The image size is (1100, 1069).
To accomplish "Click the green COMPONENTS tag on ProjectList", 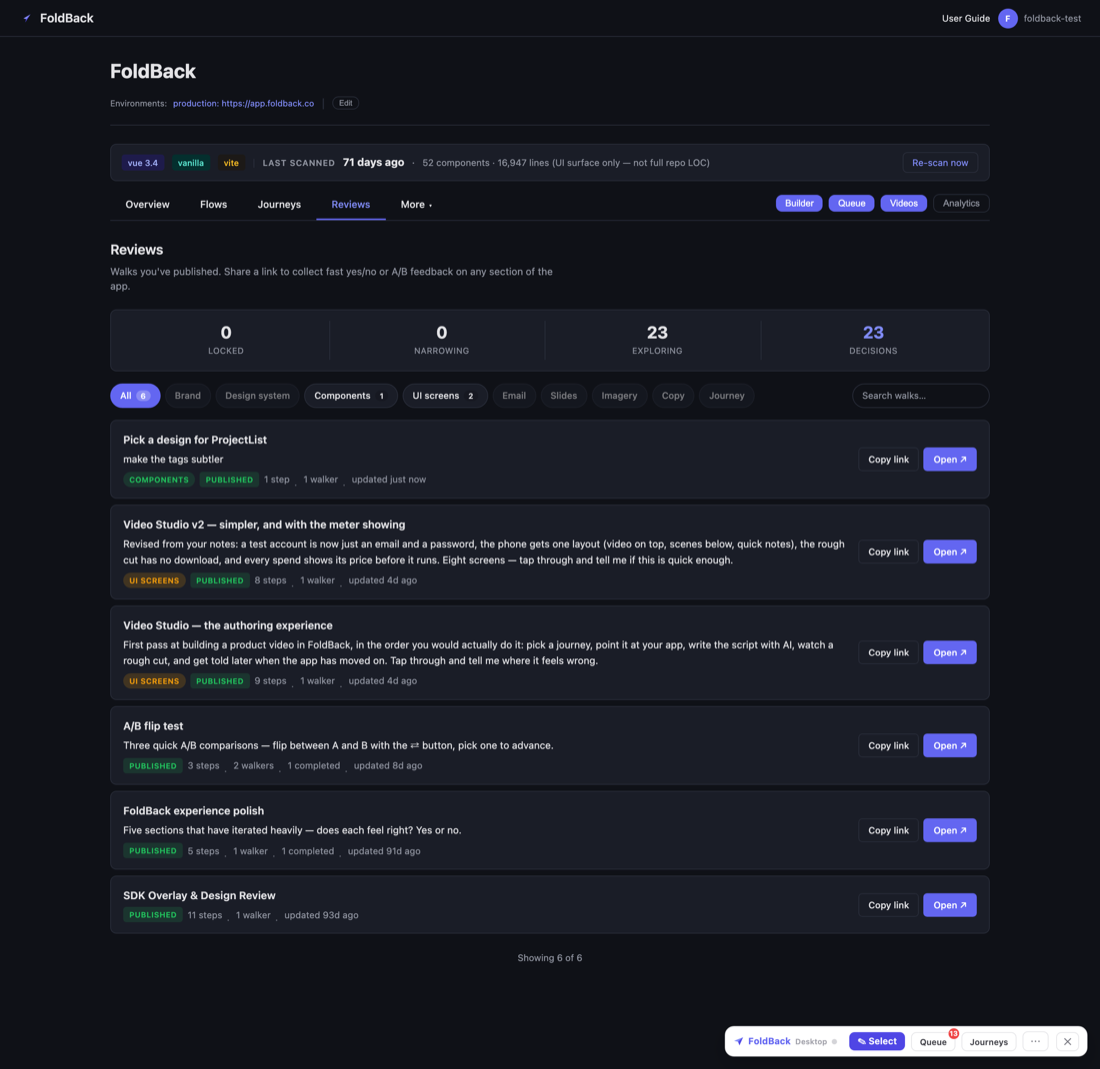I will 159,480.
